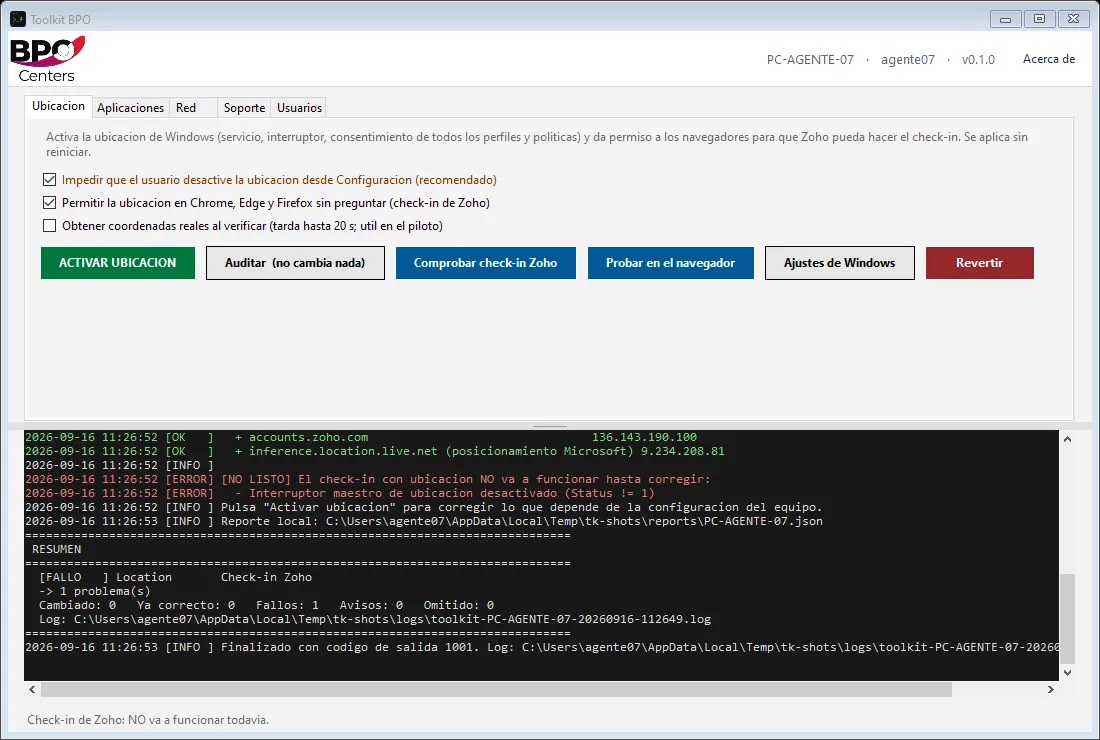Click the BPO Centers logo
1100x740 pixels.
coord(47,60)
